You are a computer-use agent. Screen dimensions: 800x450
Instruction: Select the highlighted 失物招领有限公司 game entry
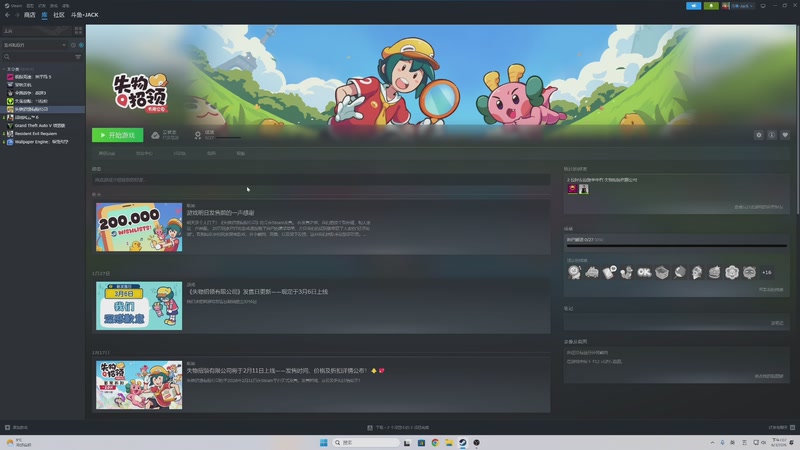click(x=42, y=109)
